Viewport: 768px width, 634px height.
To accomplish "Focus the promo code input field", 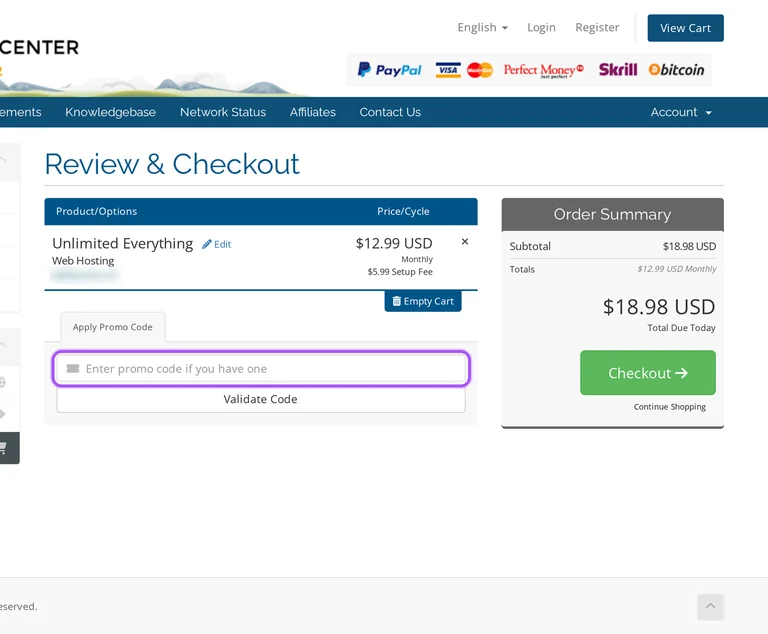I will pyautogui.click(x=261, y=368).
